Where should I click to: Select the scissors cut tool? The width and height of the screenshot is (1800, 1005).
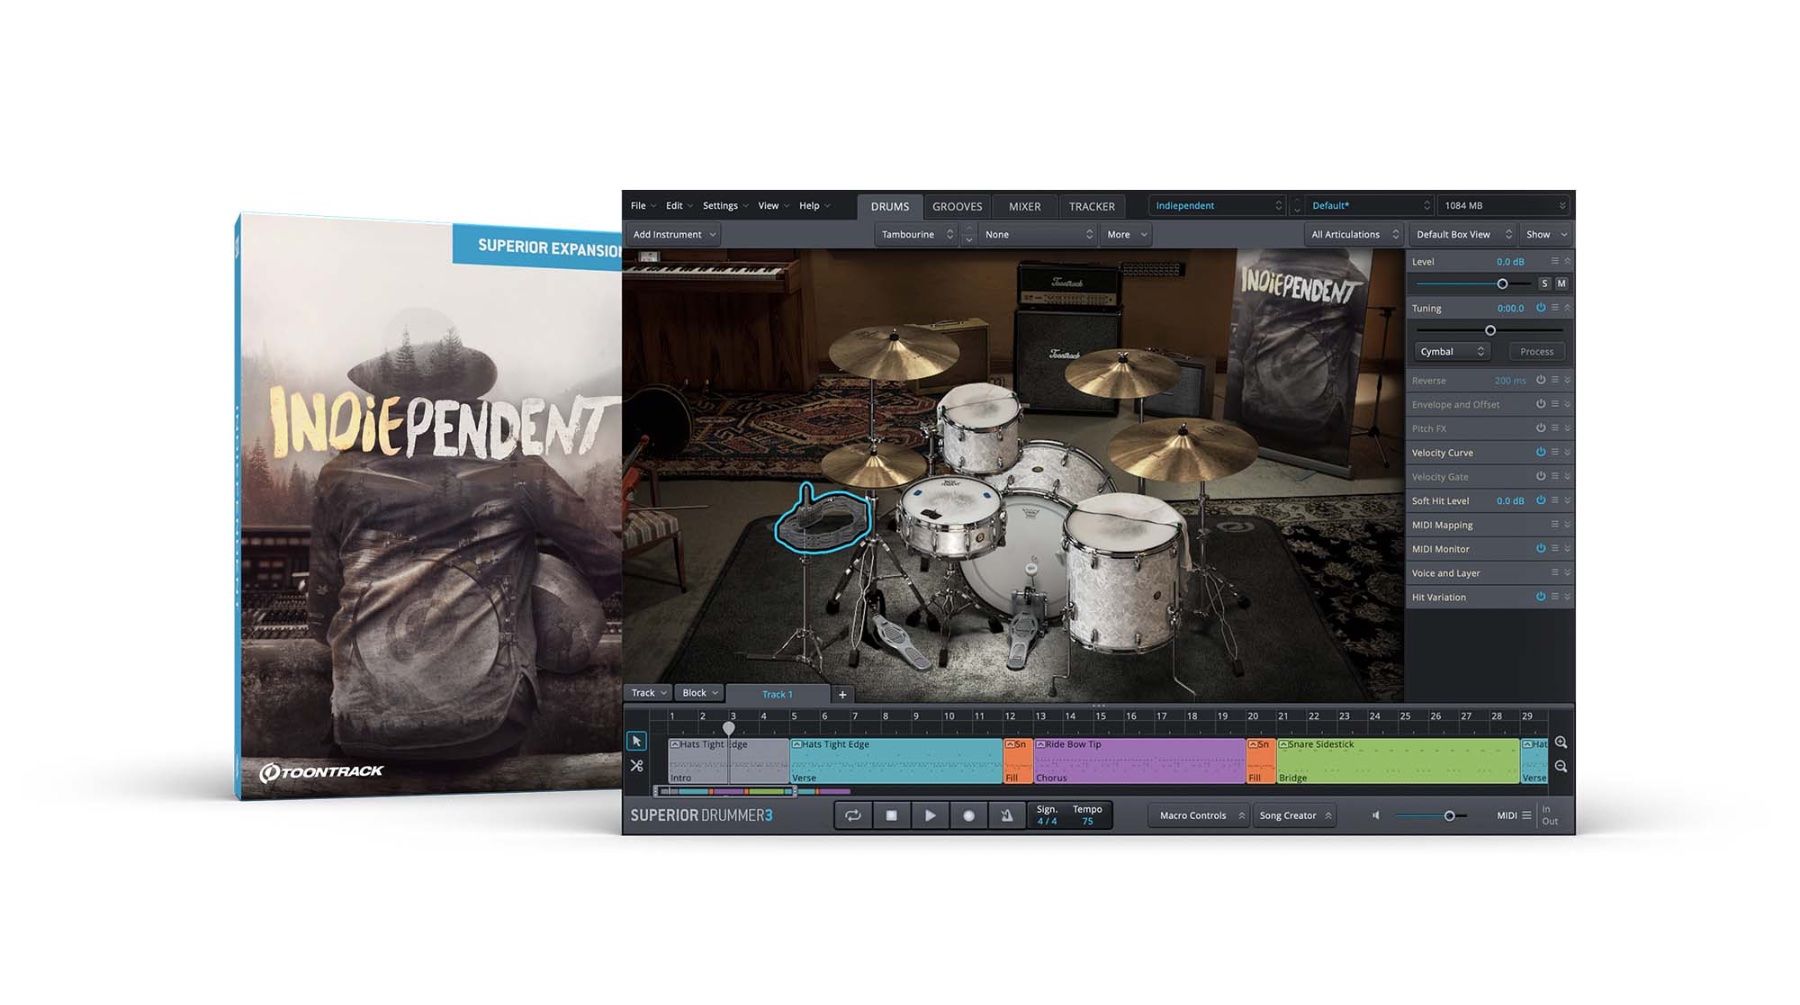636,766
